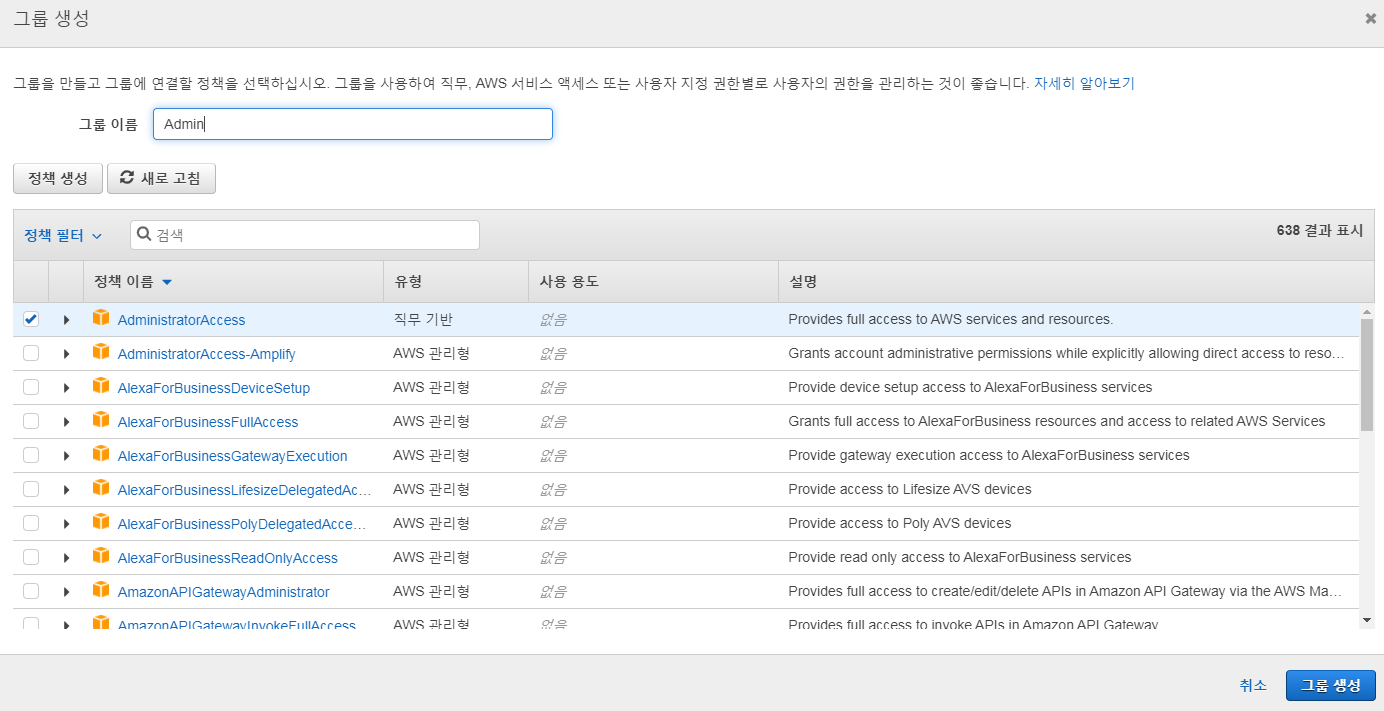Screen dimensions: 1384x711
Task: Click the 새로 고침 refresh button
Action: (x=161, y=178)
